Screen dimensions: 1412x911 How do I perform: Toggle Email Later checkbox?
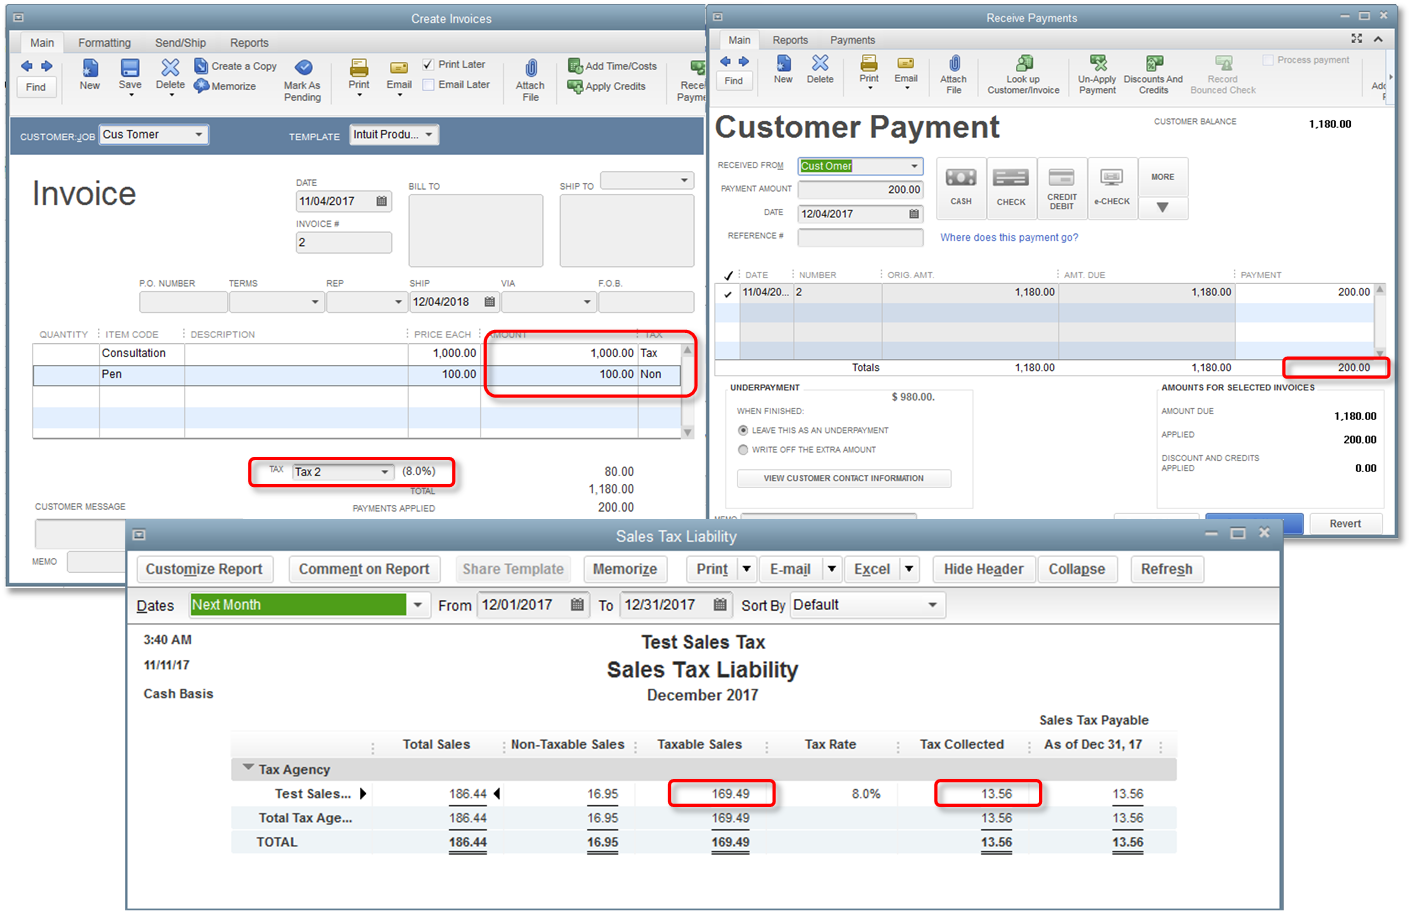428,85
